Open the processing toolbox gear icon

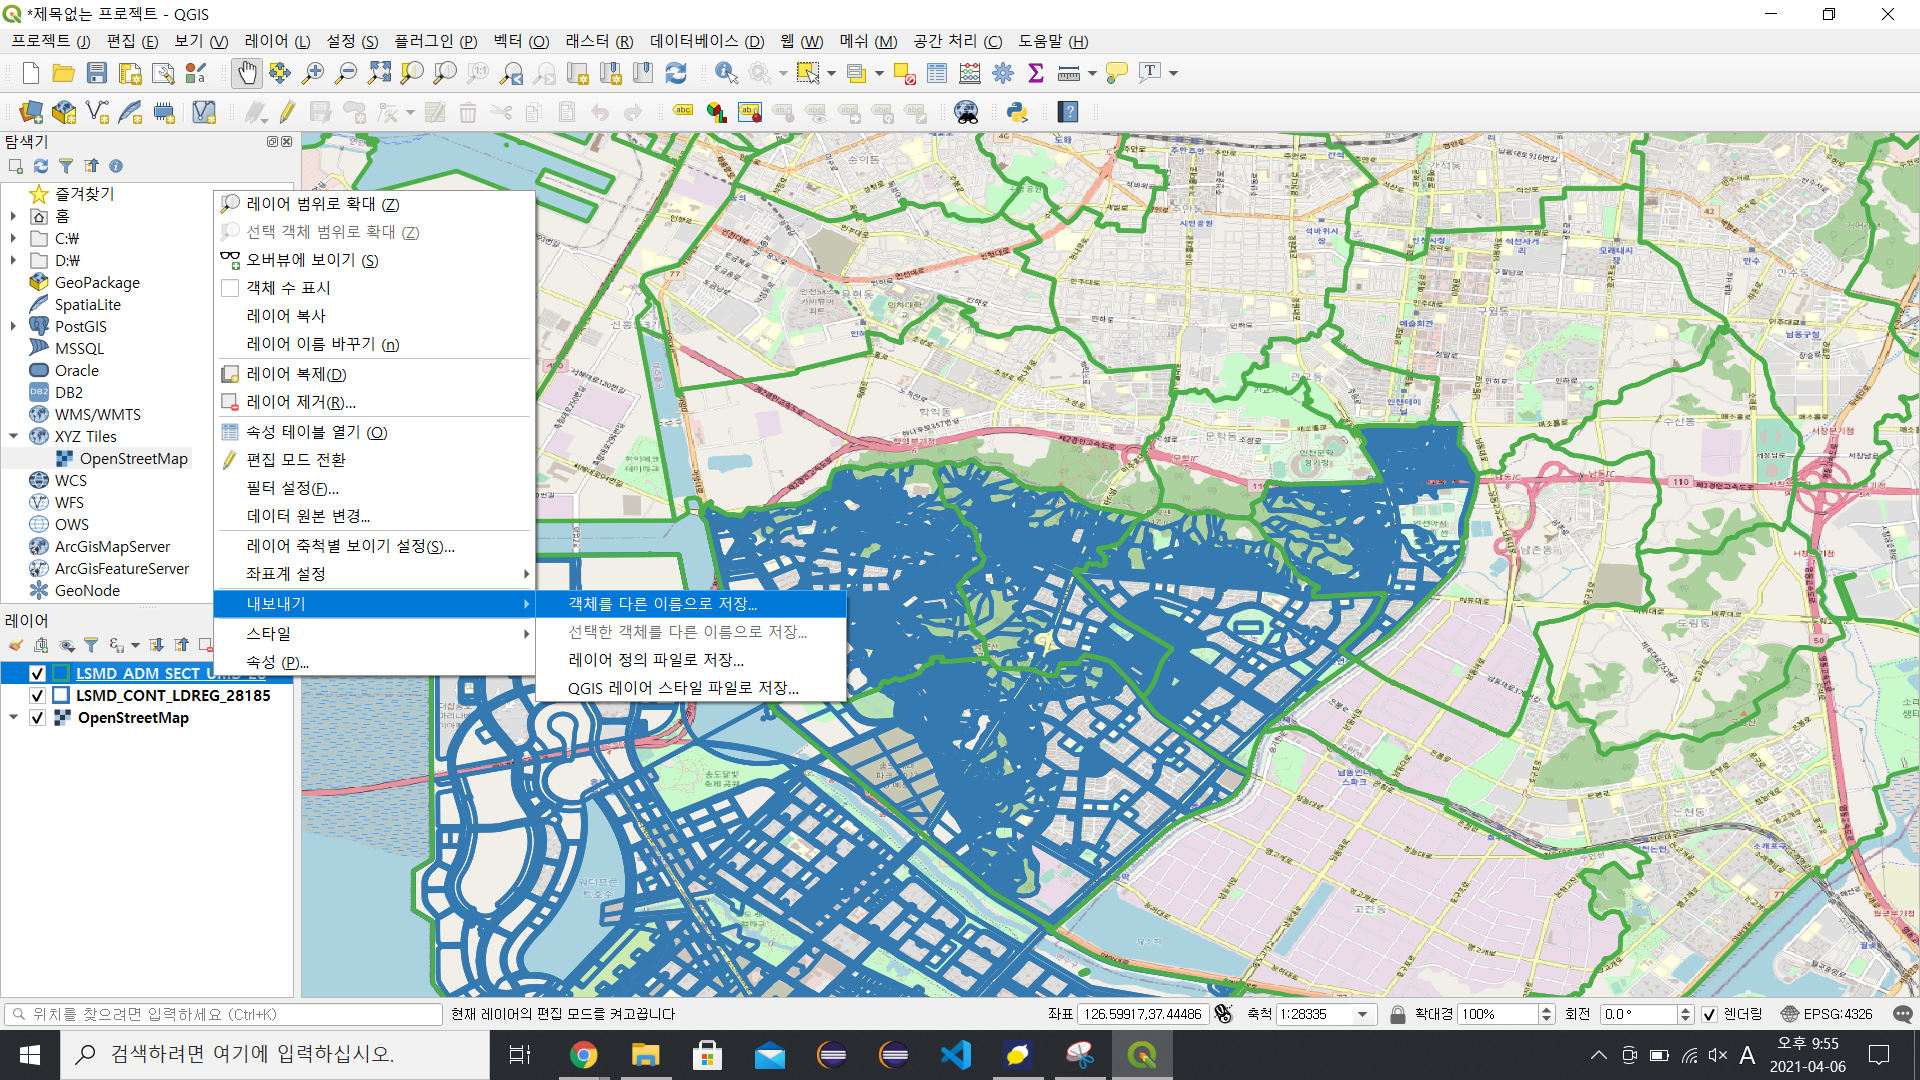coord(1003,73)
